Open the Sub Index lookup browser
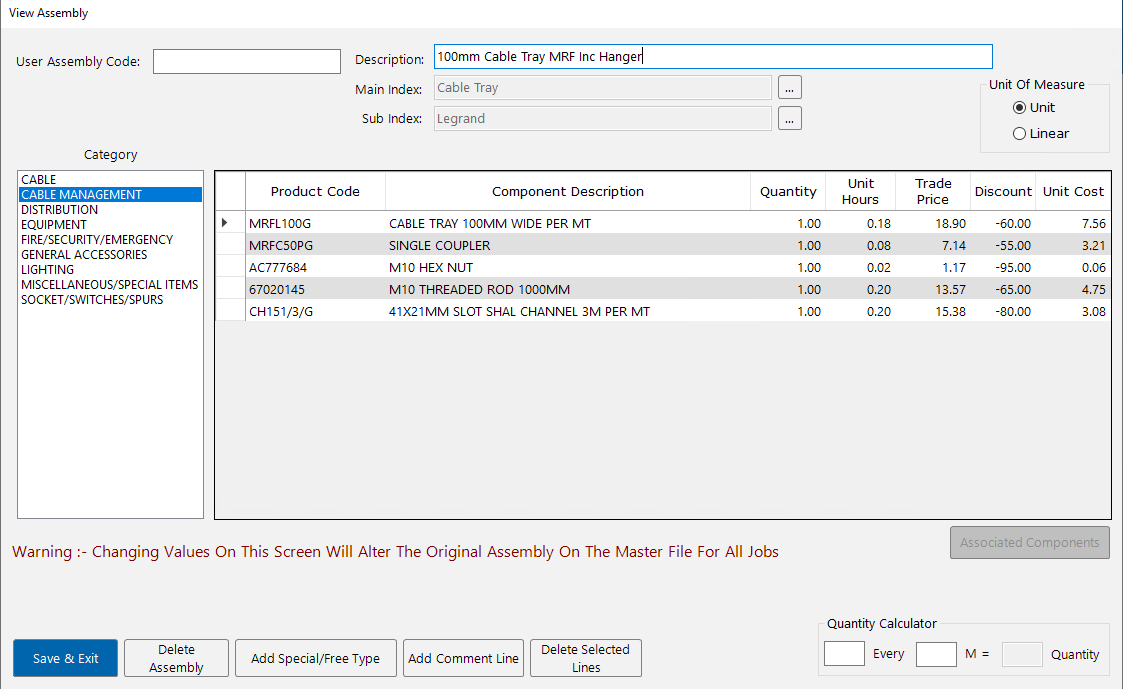 click(789, 118)
